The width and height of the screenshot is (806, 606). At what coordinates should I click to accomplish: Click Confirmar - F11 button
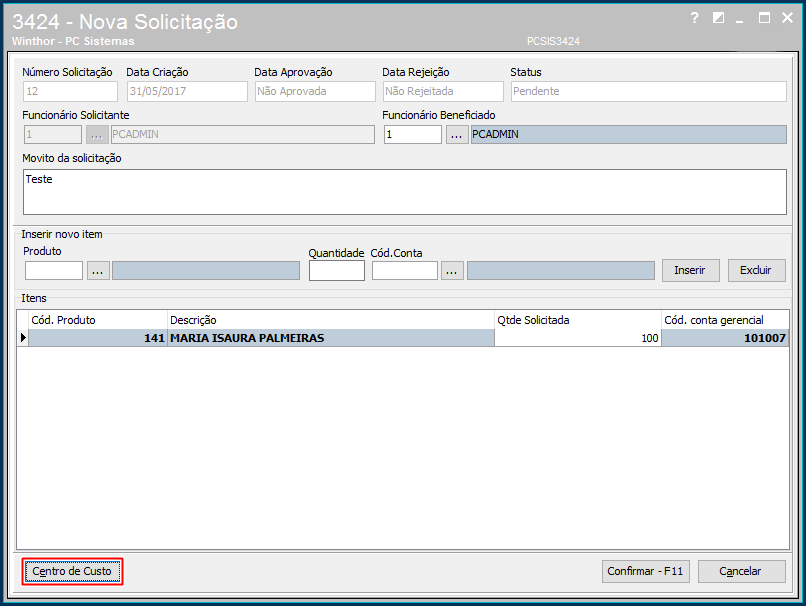(x=645, y=571)
